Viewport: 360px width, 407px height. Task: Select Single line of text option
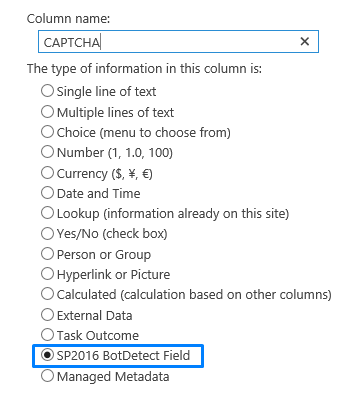pyautogui.click(x=47, y=91)
